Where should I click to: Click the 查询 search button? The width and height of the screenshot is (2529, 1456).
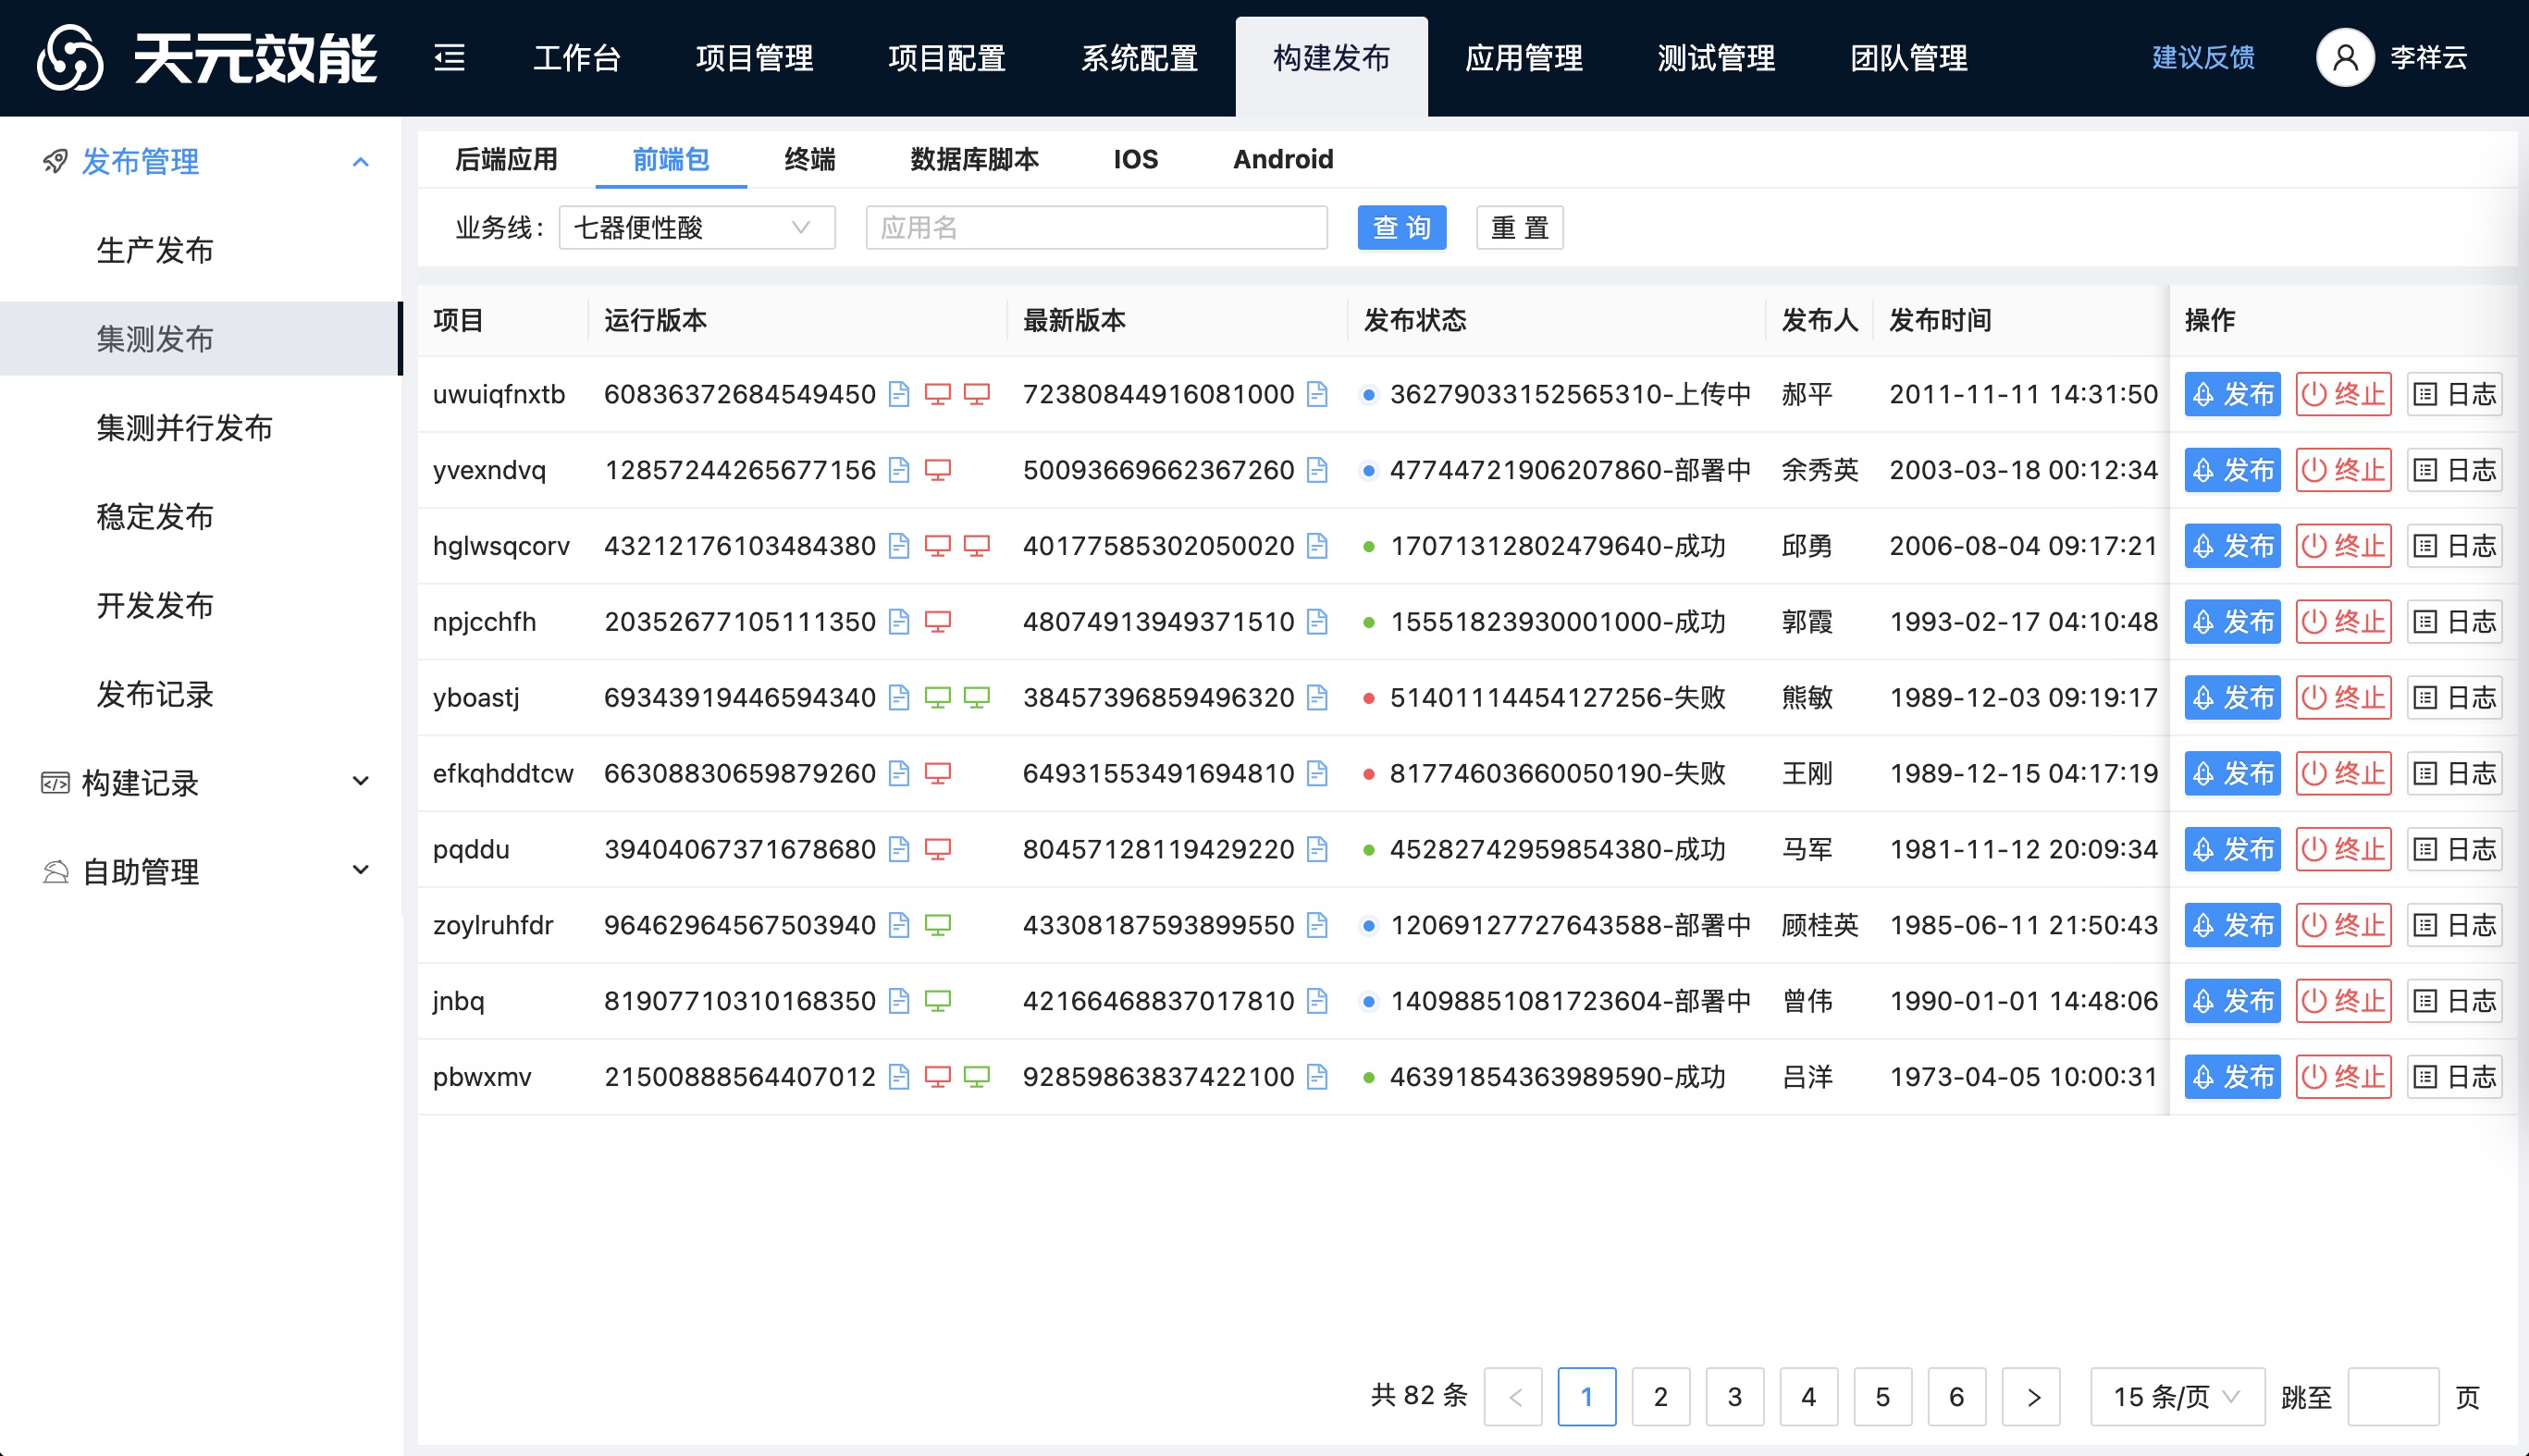[1400, 228]
